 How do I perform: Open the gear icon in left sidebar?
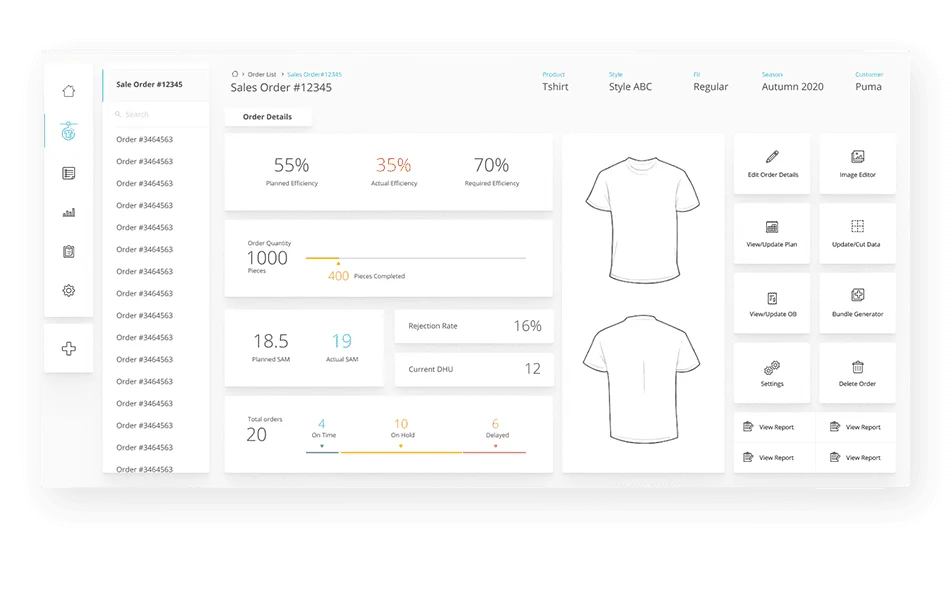[x=68, y=291]
